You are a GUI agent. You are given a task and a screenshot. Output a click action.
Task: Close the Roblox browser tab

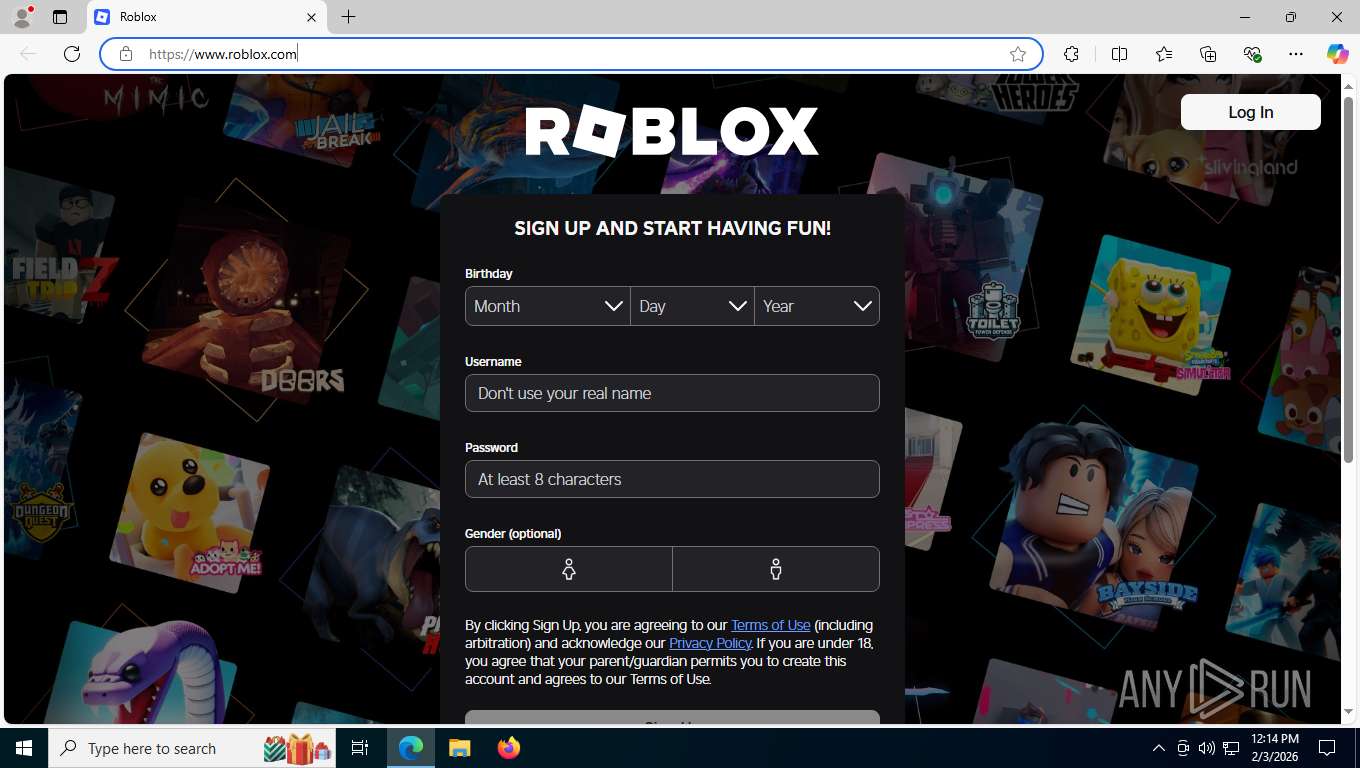click(311, 17)
